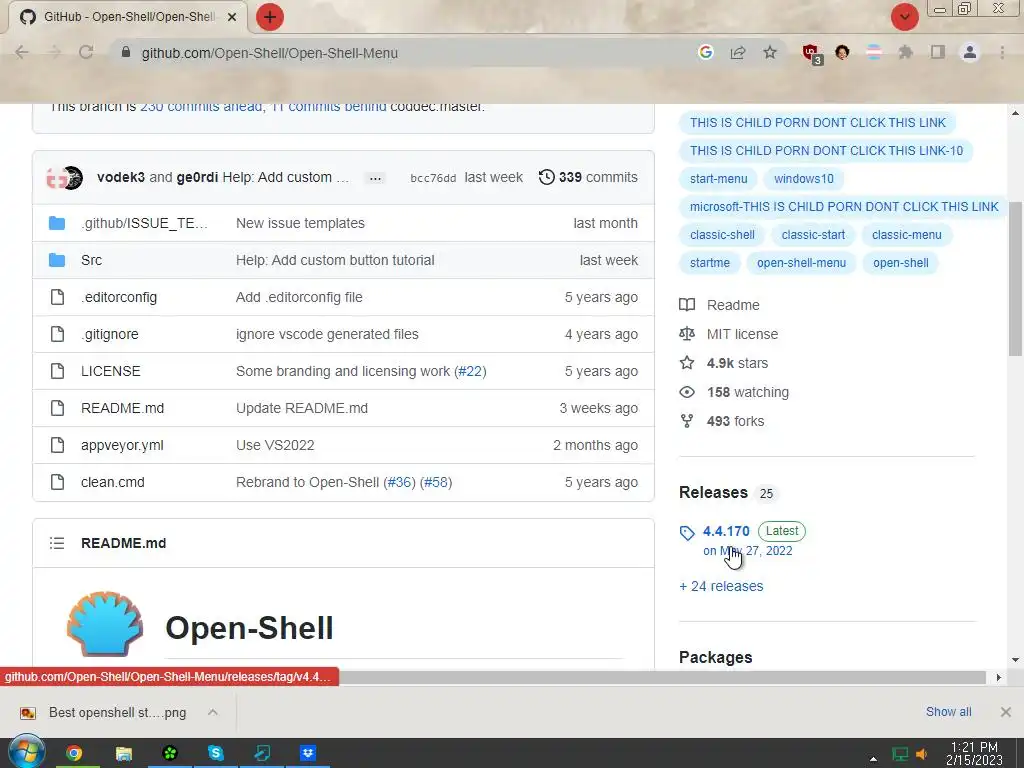Bookmark this page with the star icon
Viewport: 1024px width, 768px height.
770,52
